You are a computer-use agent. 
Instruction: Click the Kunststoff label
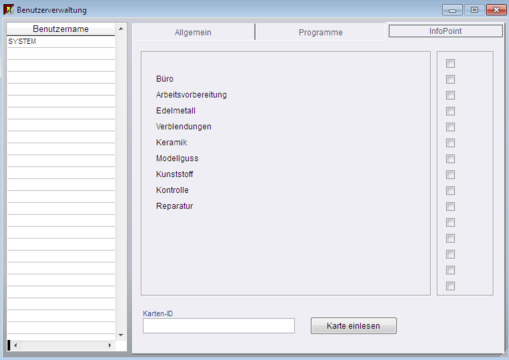(175, 174)
